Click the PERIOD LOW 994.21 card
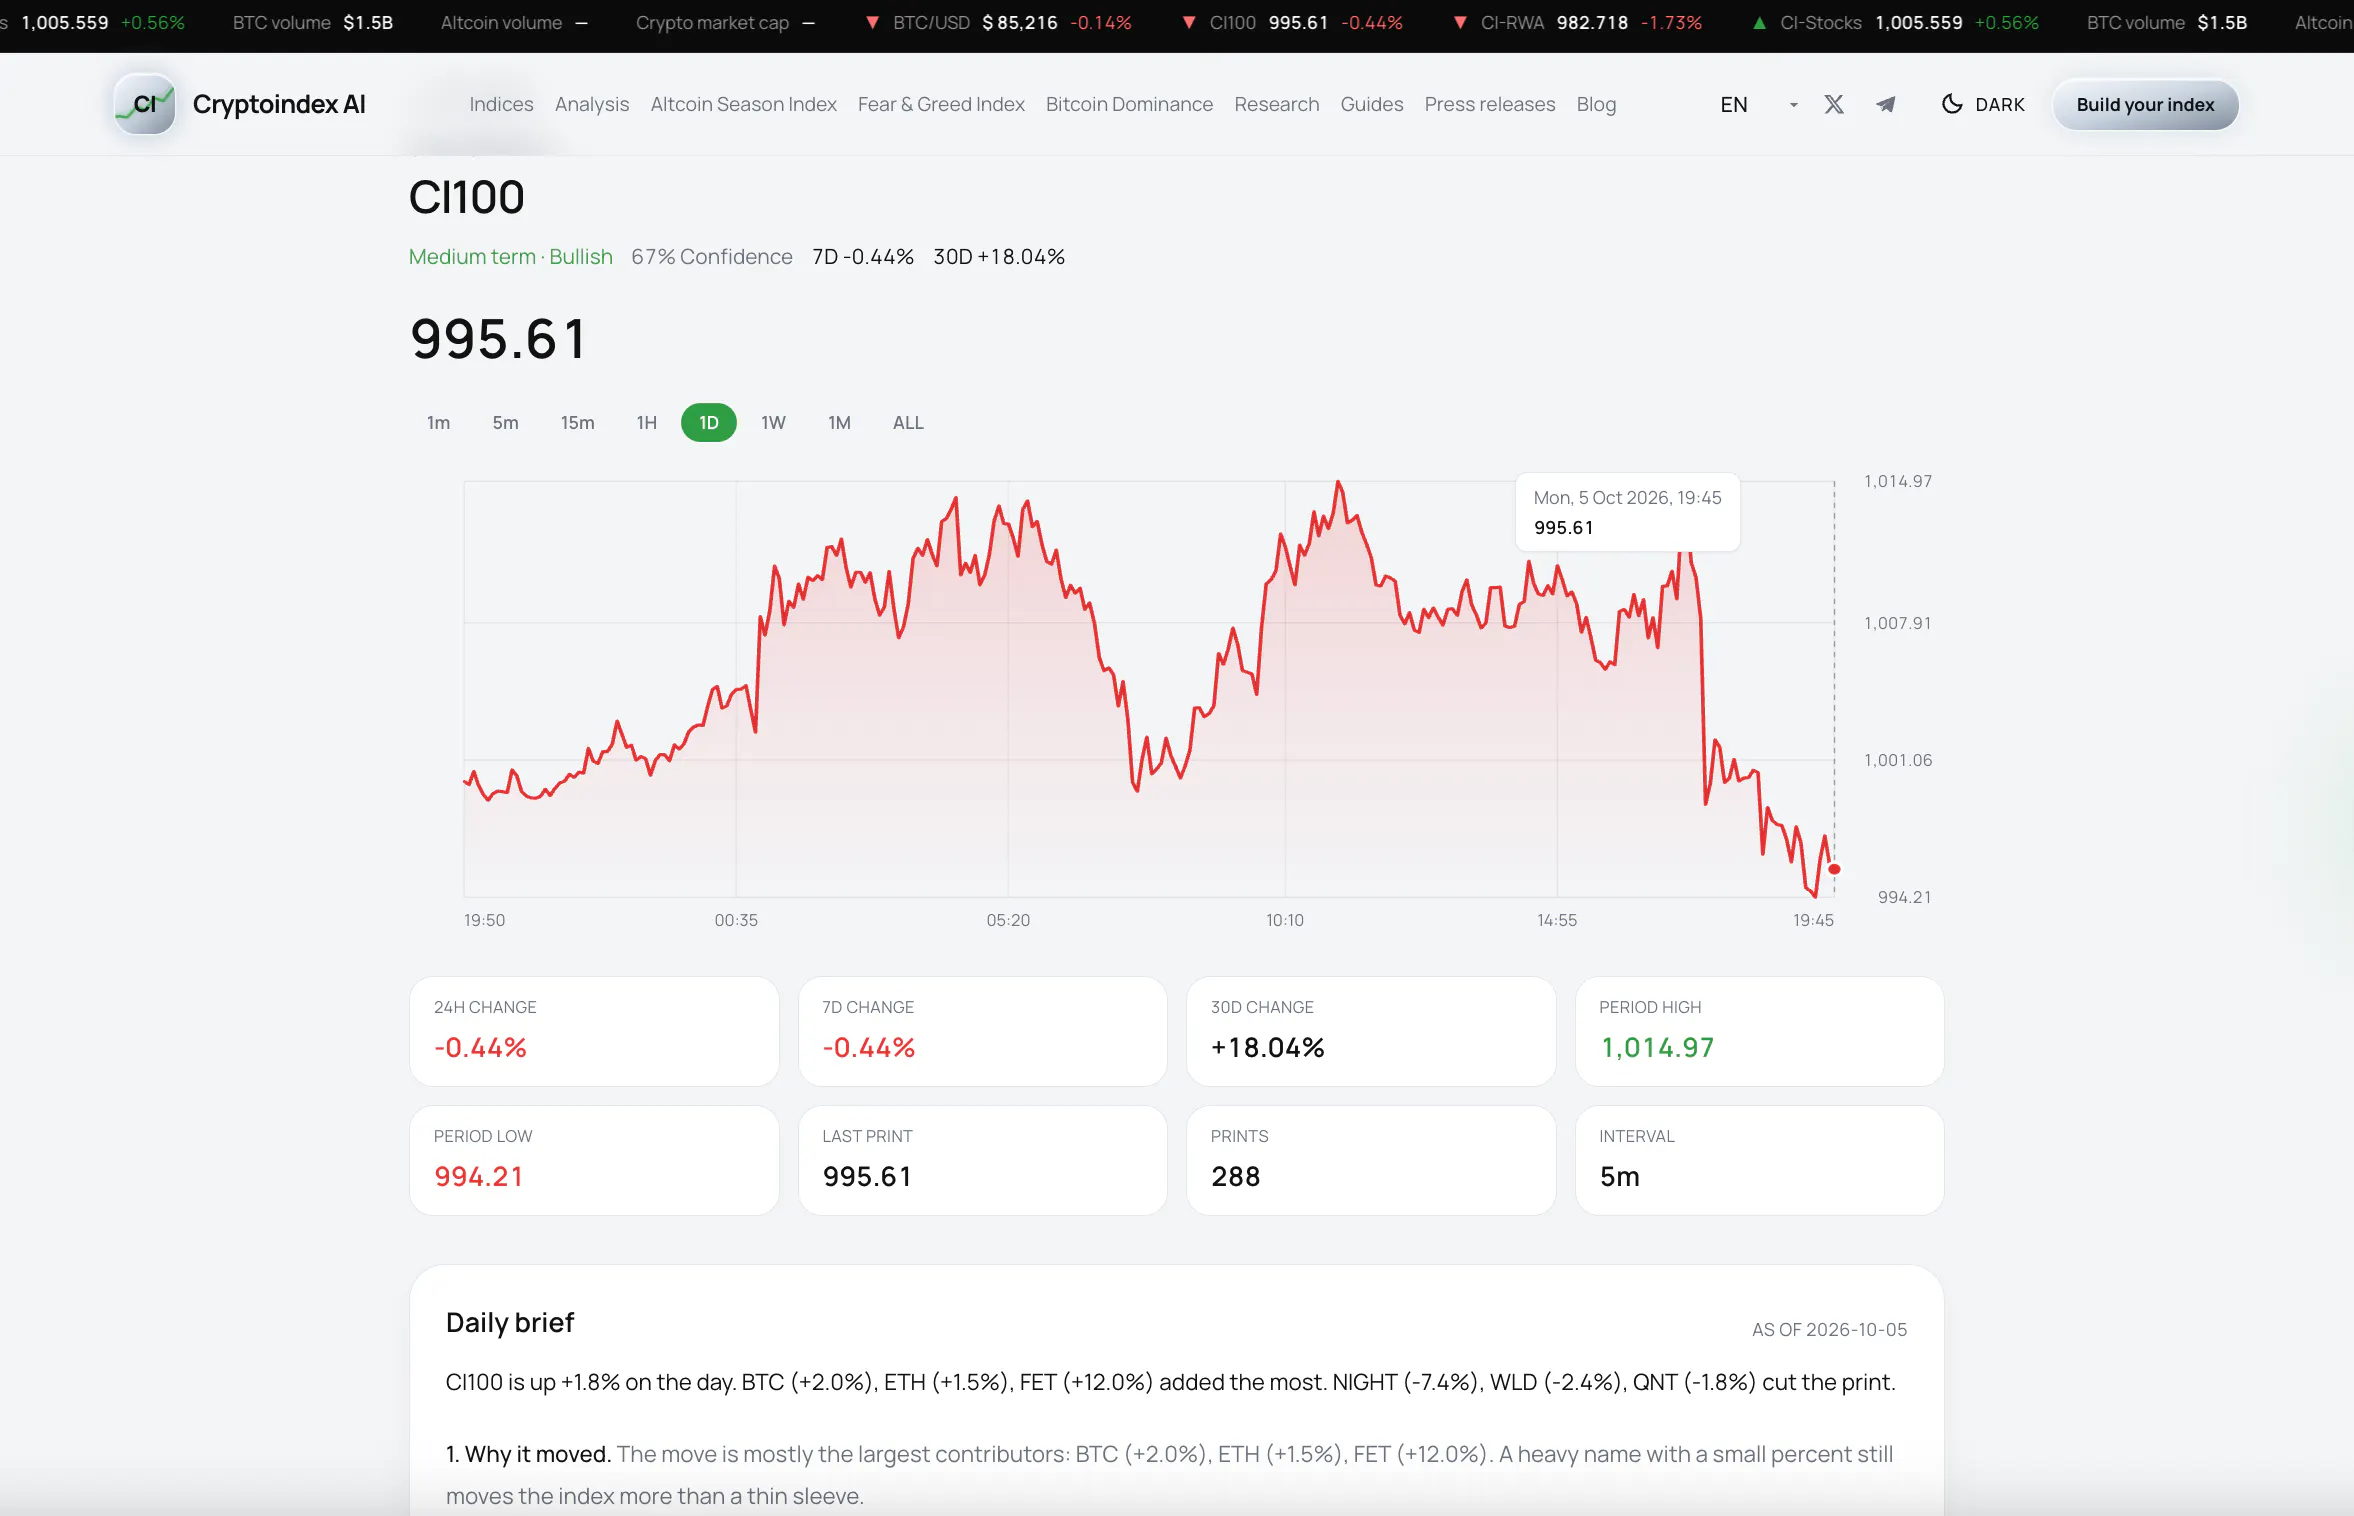The width and height of the screenshot is (2354, 1516). (x=594, y=1160)
